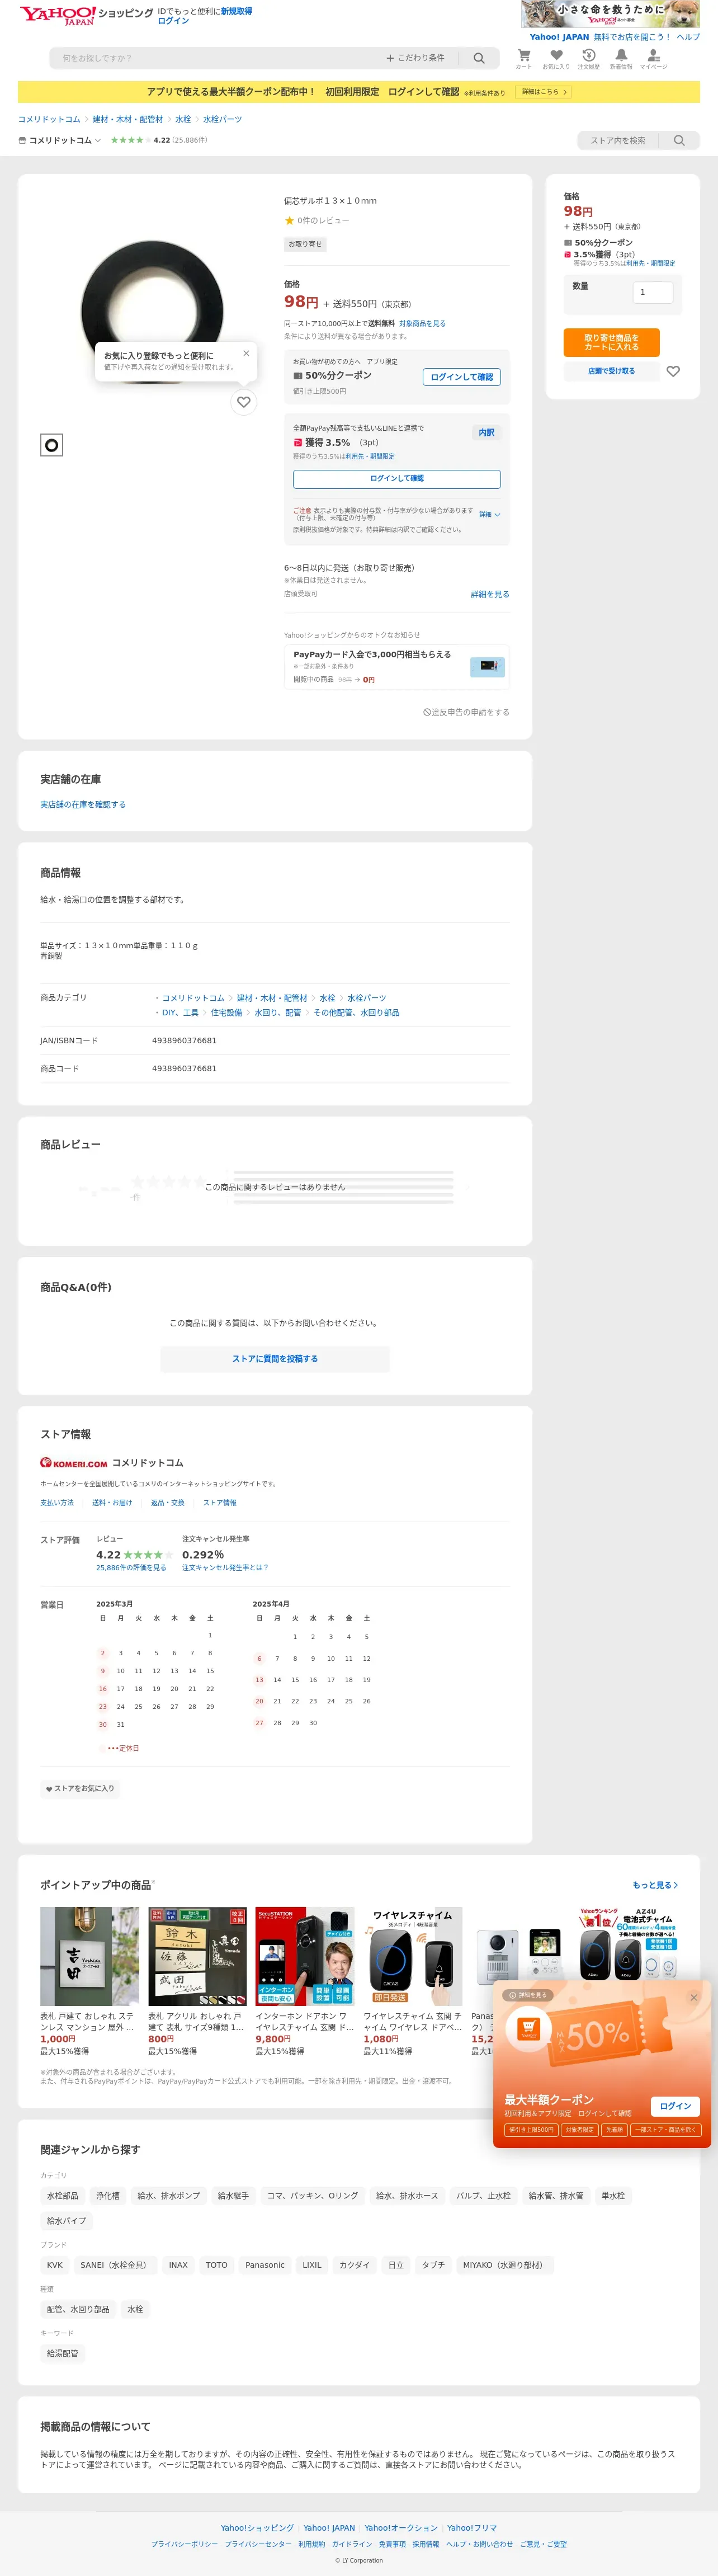Click ヘルプ link at top right
The image size is (718, 2576).
[688, 37]
